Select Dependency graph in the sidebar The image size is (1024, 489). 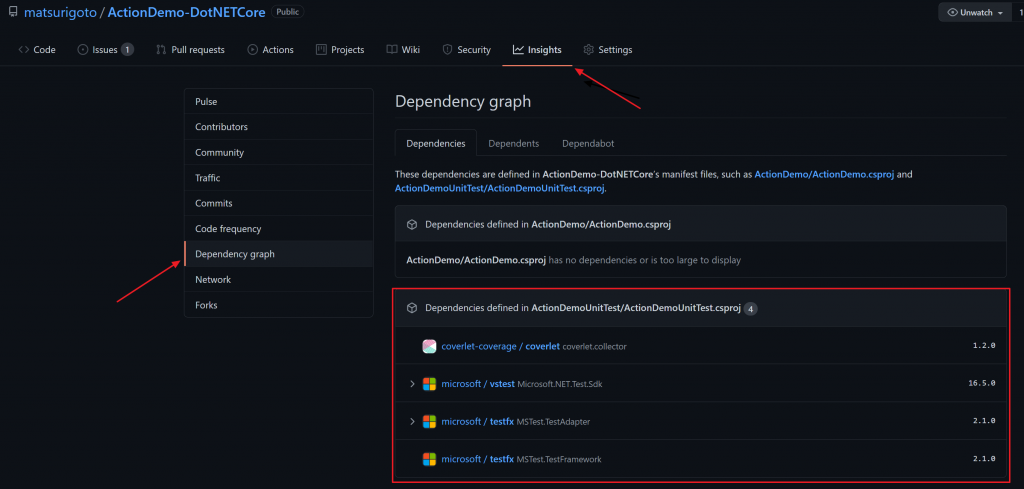click(279, 254)
